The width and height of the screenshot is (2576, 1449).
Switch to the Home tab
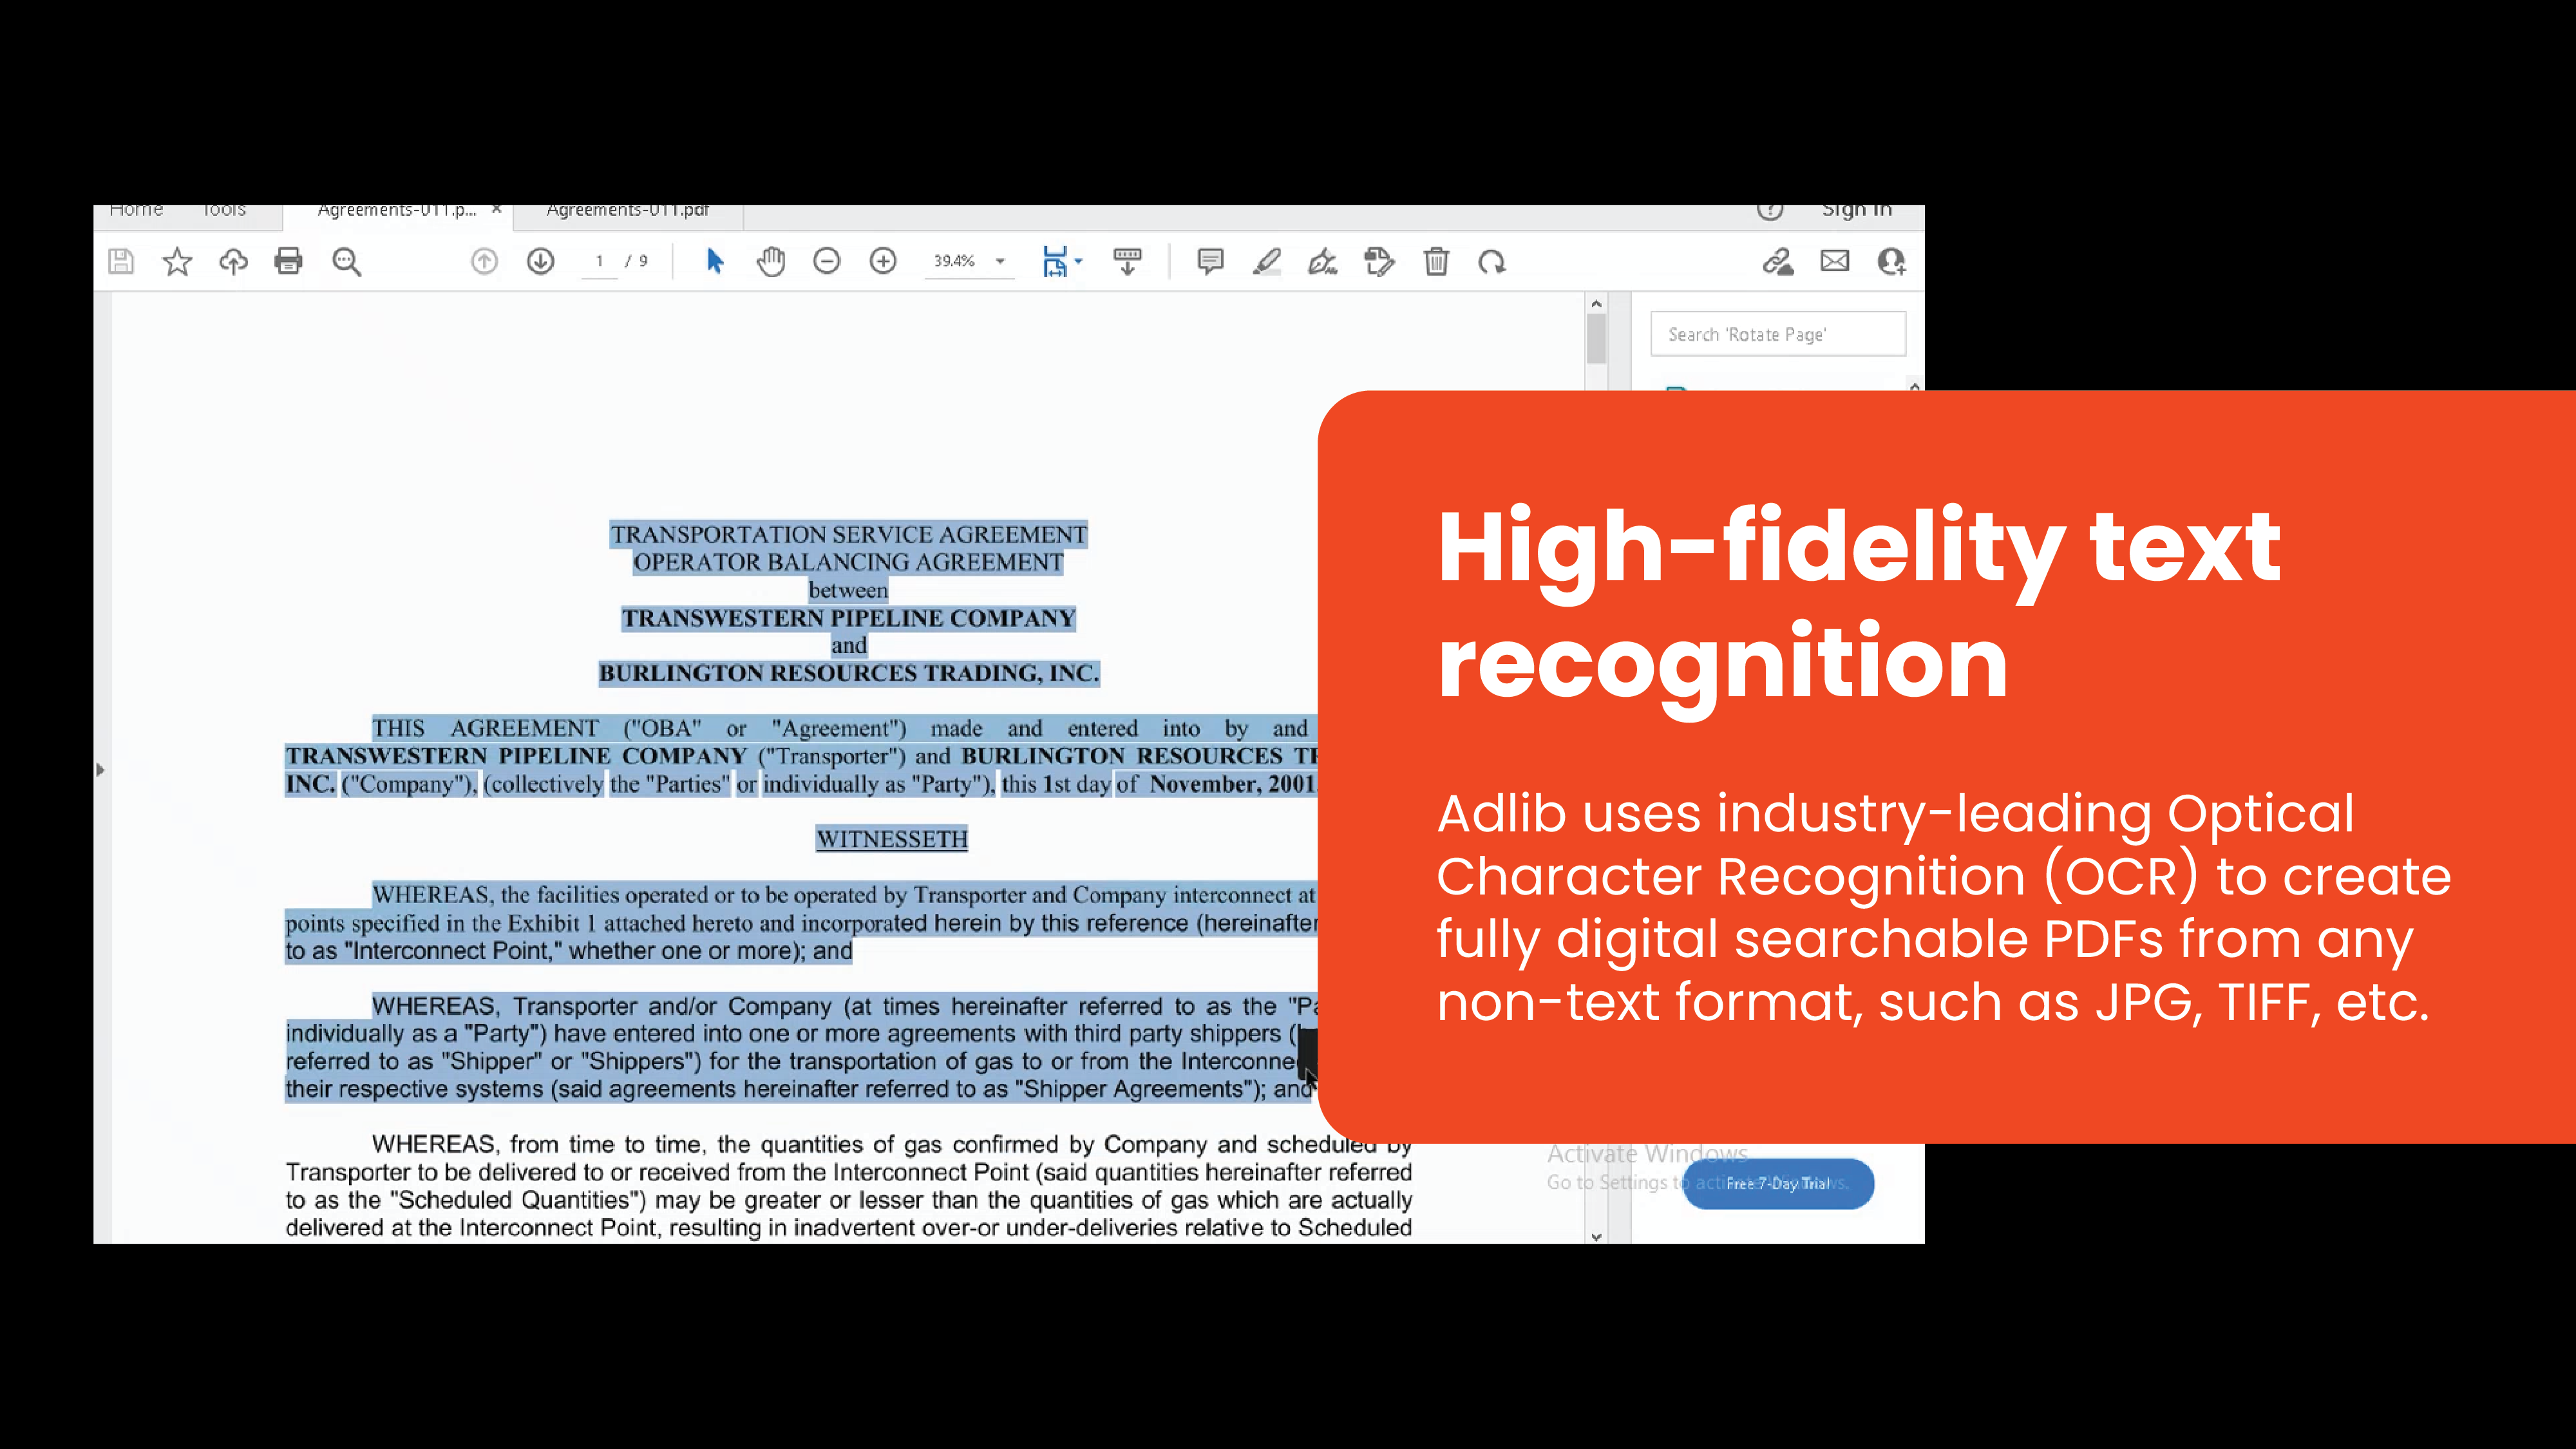coord(136,210)
